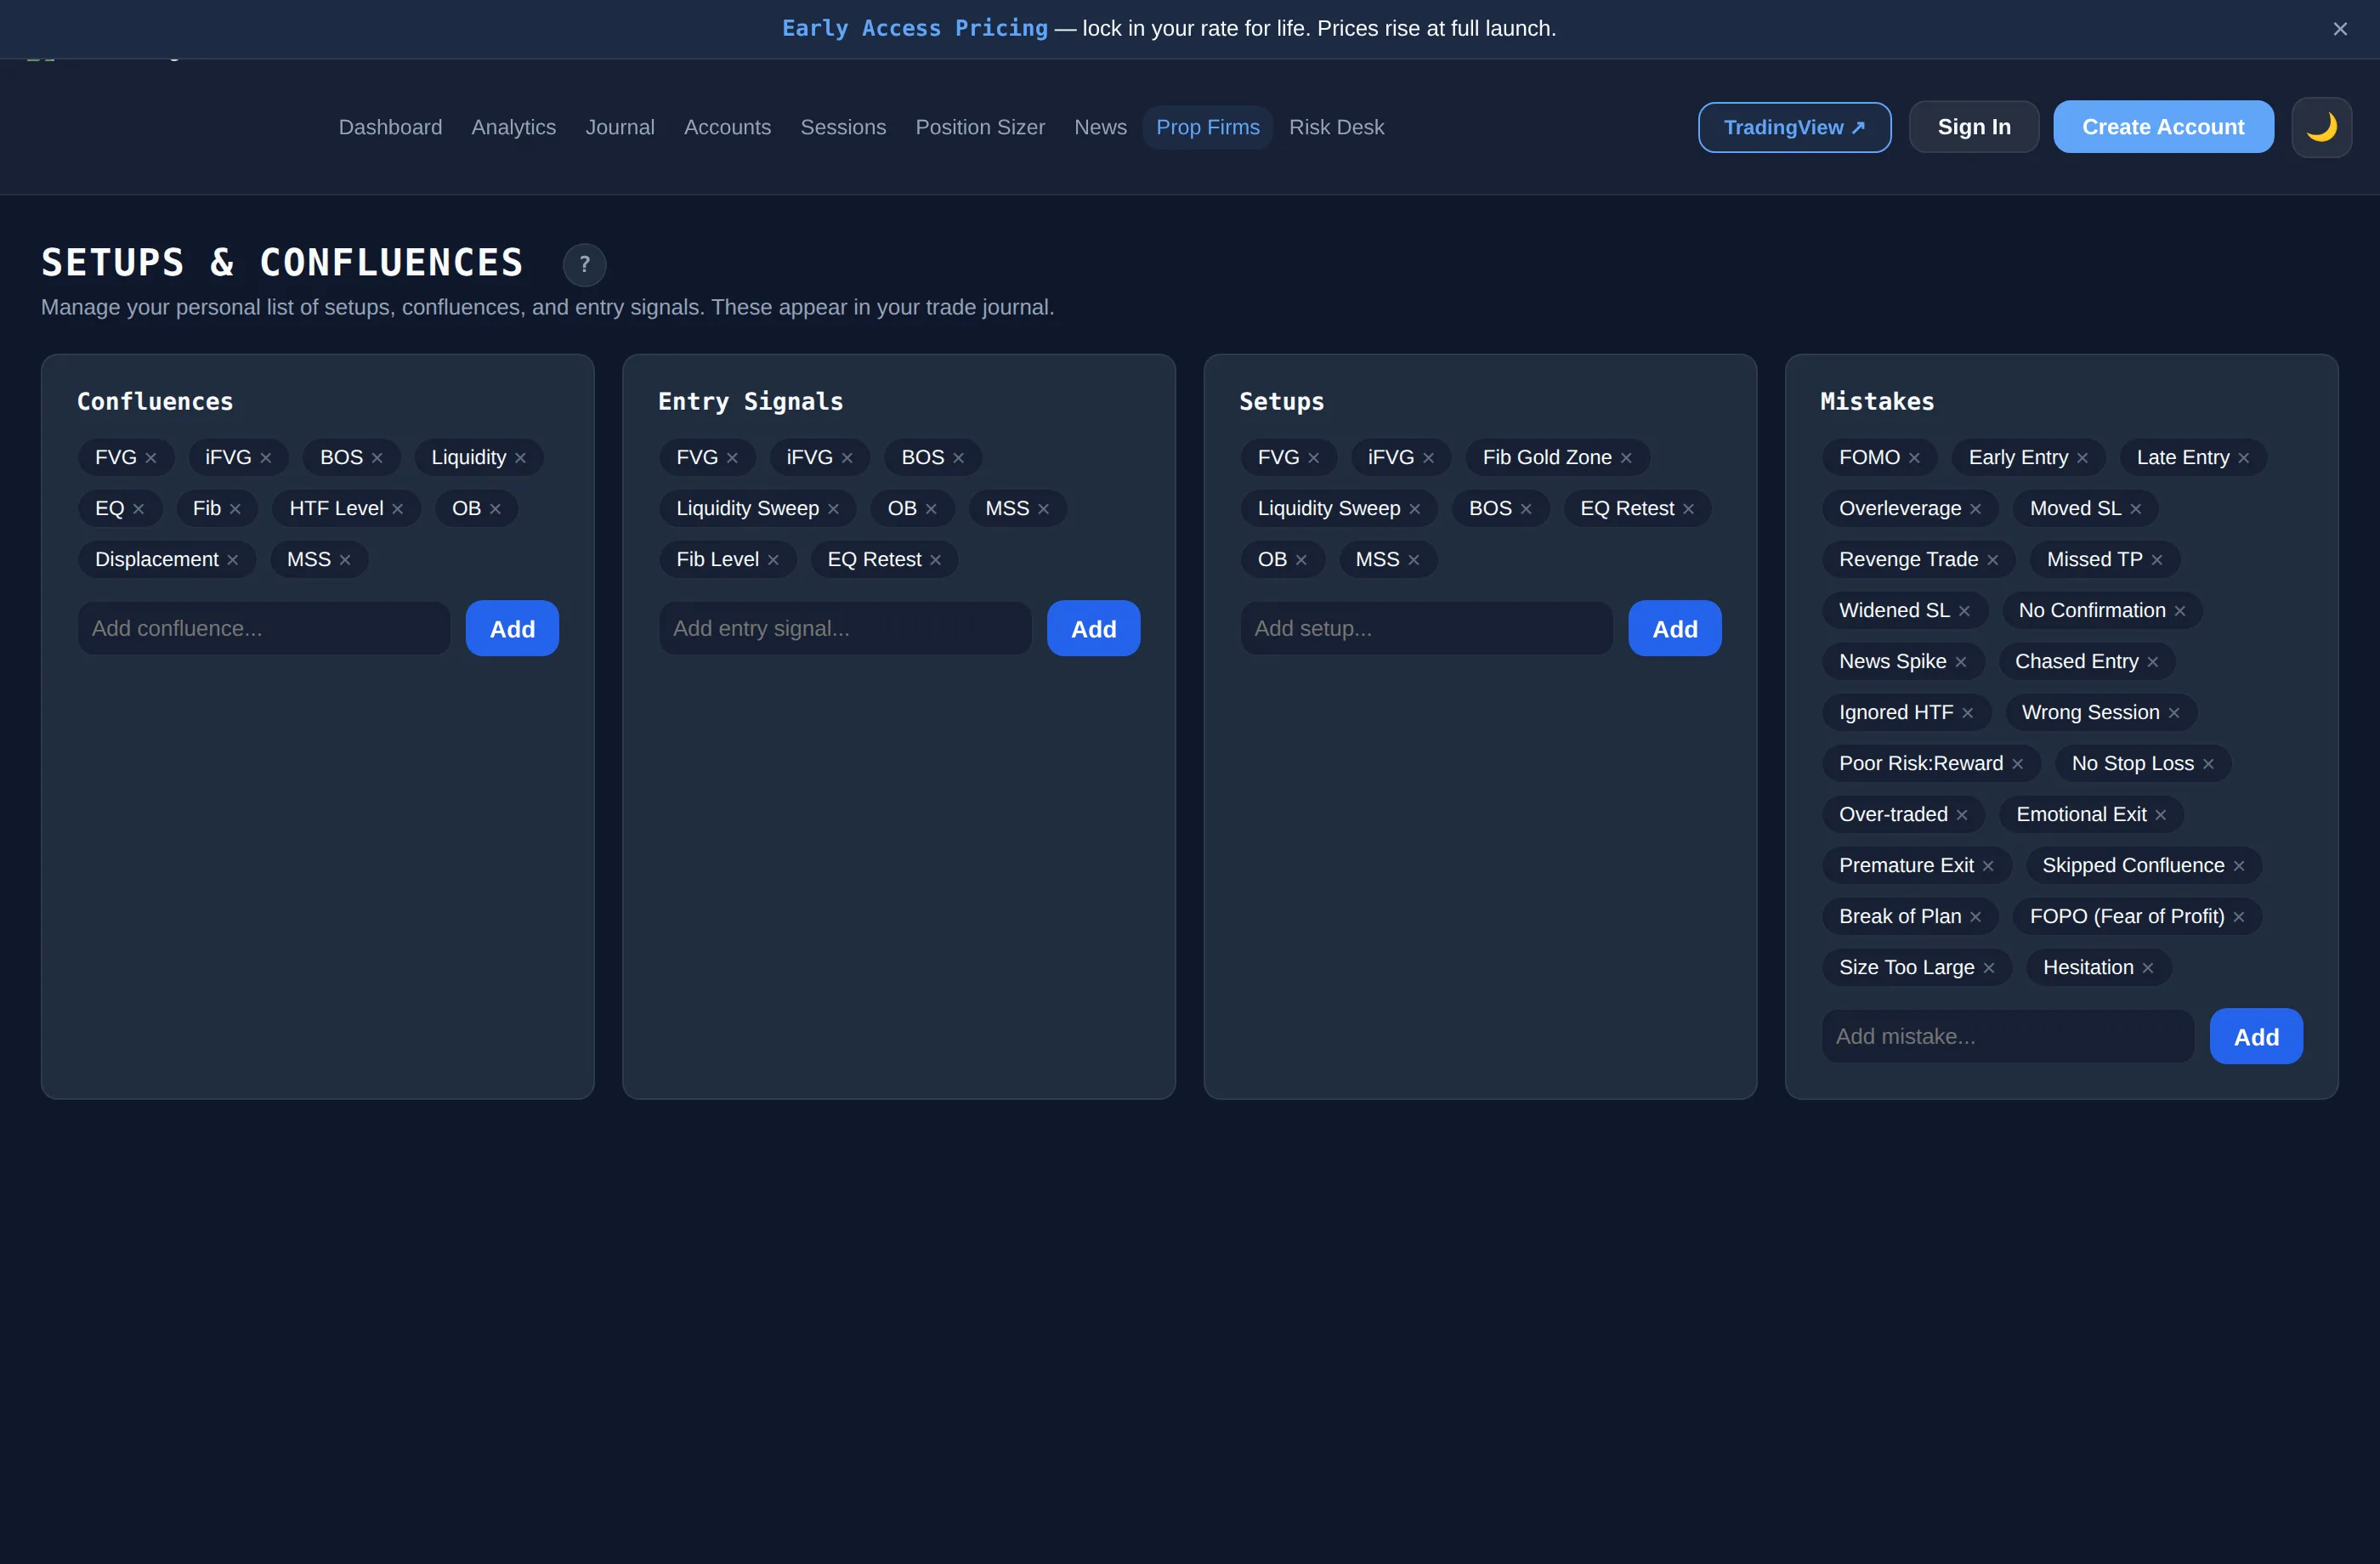Viewport: 2380px width, 1564px height.
Task: Click Add button in Mistakes card
Action: tap(2256, 1036)
